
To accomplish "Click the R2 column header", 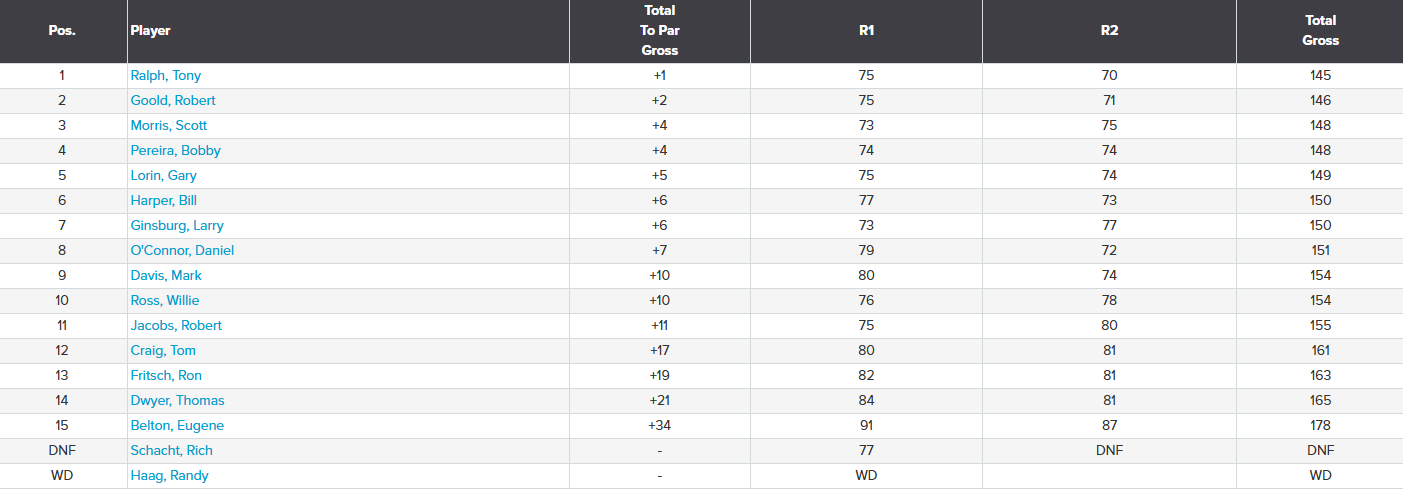I will (x=1109, y=30).
